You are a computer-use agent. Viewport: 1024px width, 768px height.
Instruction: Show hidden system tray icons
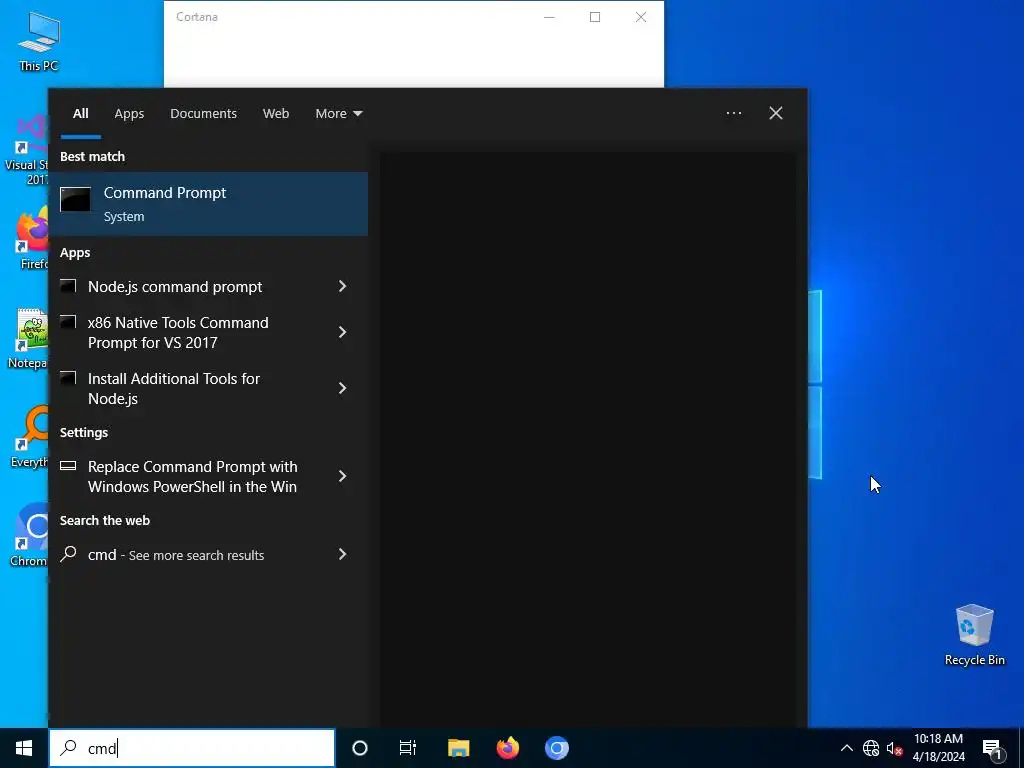click(846, 748)
